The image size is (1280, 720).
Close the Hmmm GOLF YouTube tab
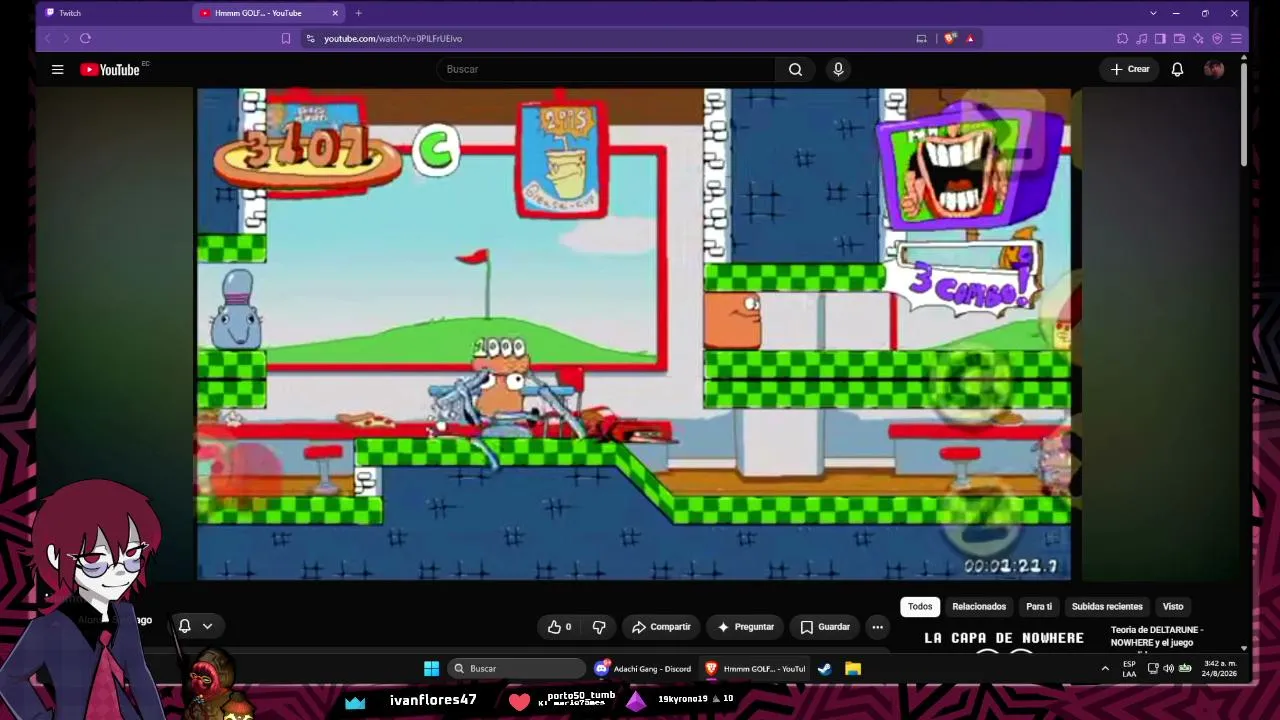335,13
